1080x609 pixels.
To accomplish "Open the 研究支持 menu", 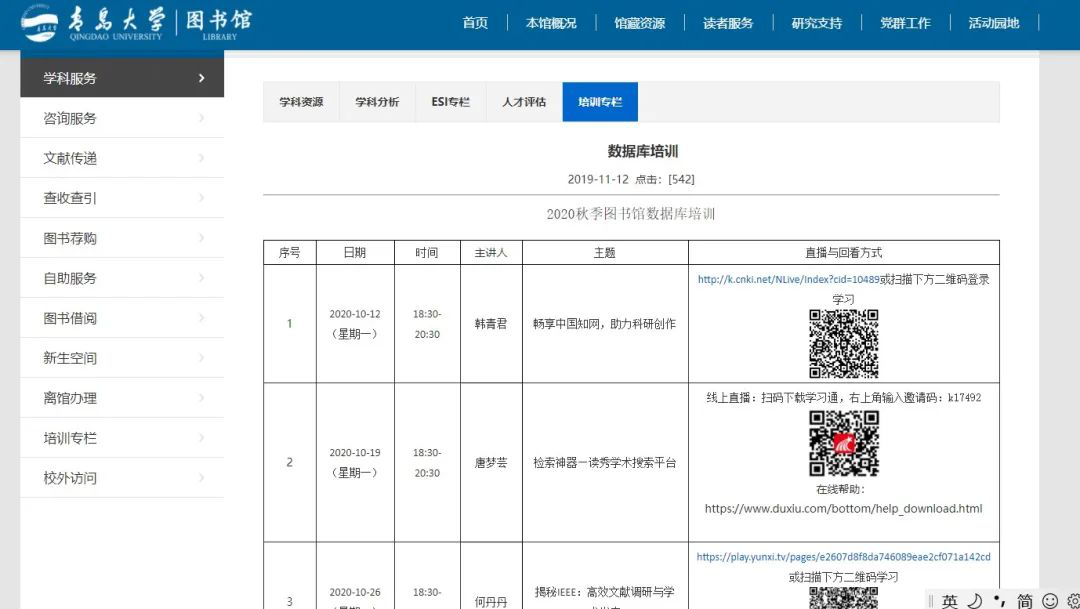I will point(817,23).
